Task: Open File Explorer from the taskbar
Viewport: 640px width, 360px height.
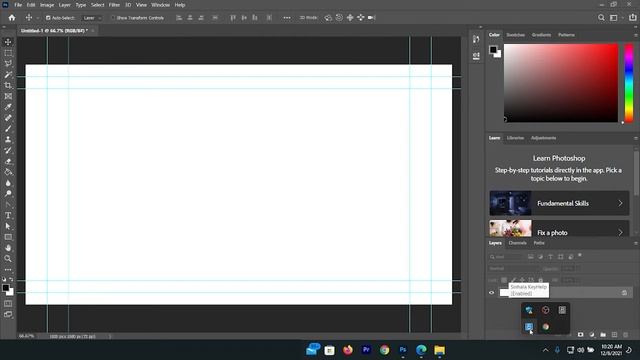Action: coord(440,350)
